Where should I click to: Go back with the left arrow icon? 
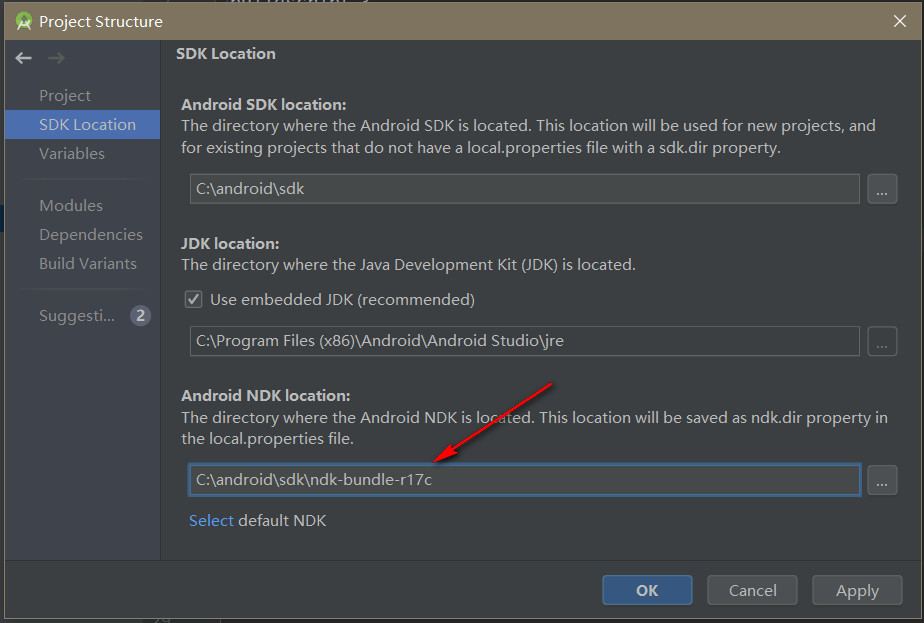(24, 58)
